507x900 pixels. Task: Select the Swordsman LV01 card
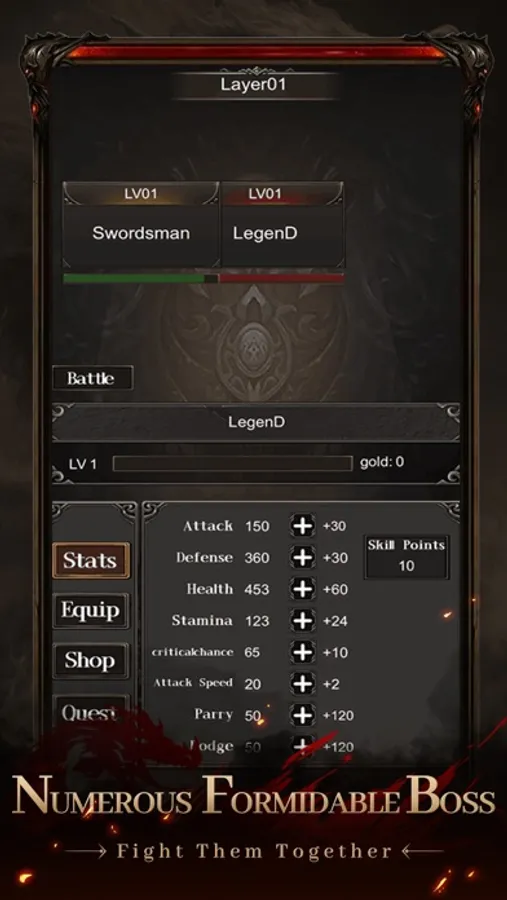tap(141, 225)
